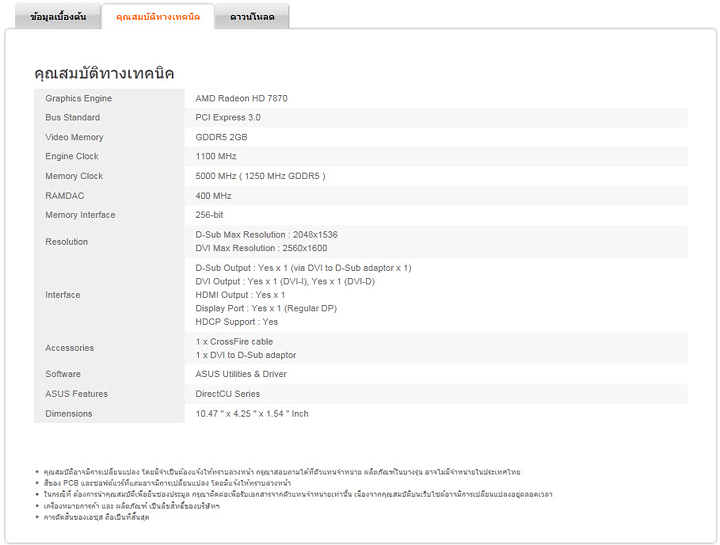Select the ASUS Utilities & Driver value
This screenshot has width=720, height=545.
(241, 374)
